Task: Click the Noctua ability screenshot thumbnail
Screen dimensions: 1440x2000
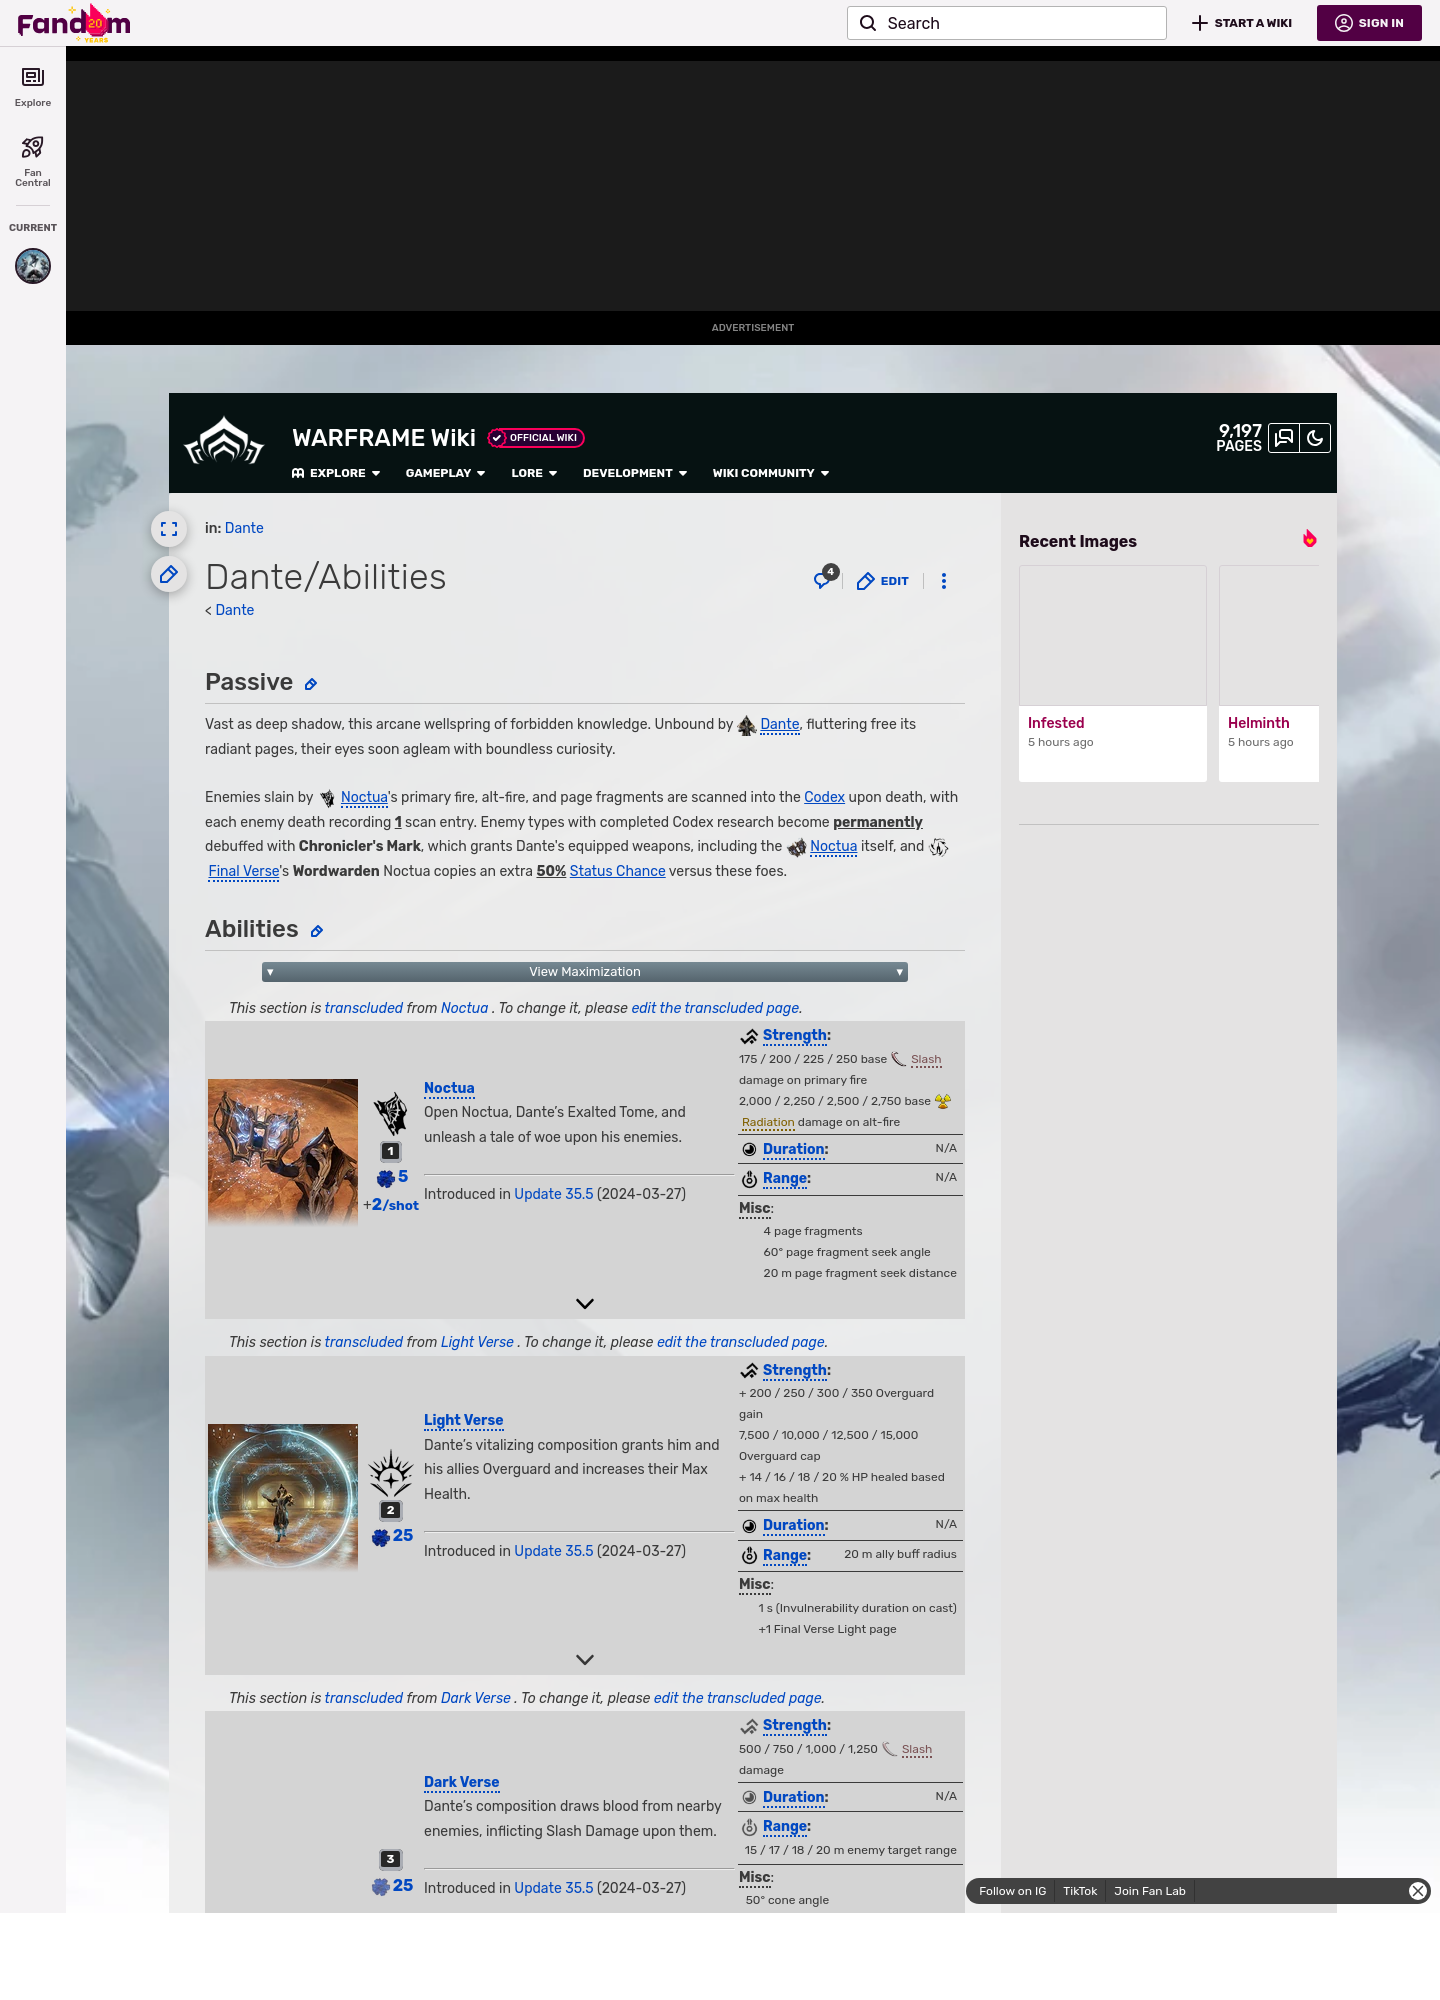Action: (283, 1152)
